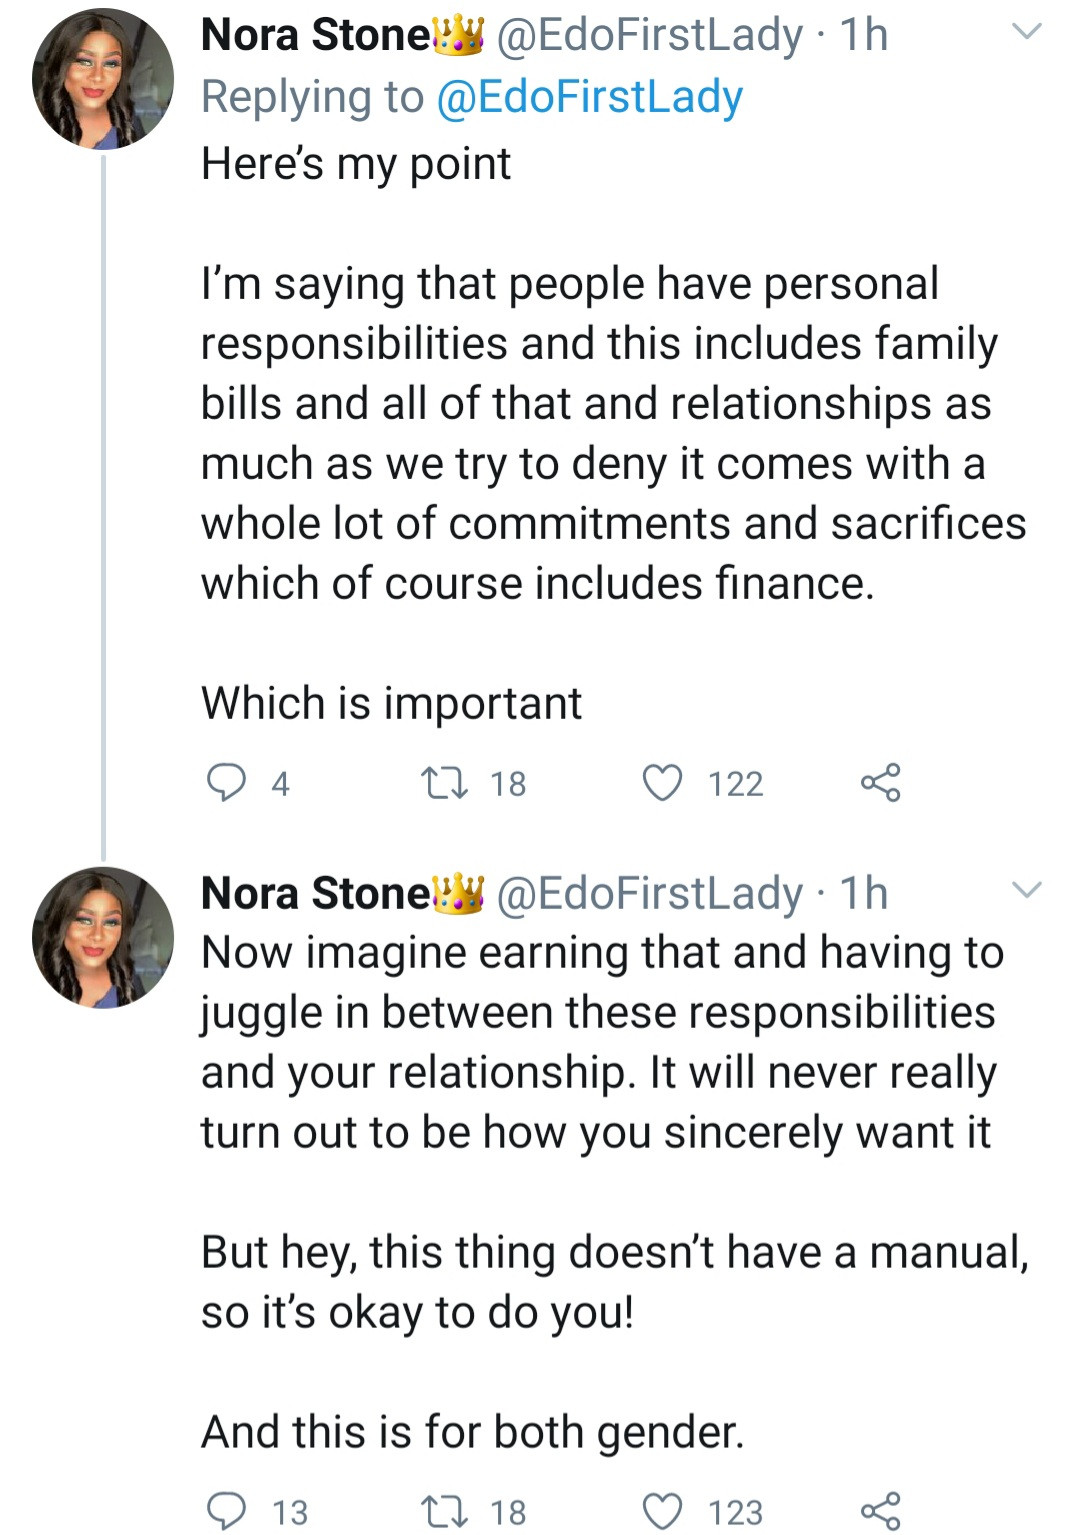Open the profile picture on the second tweet

[102, 937]
